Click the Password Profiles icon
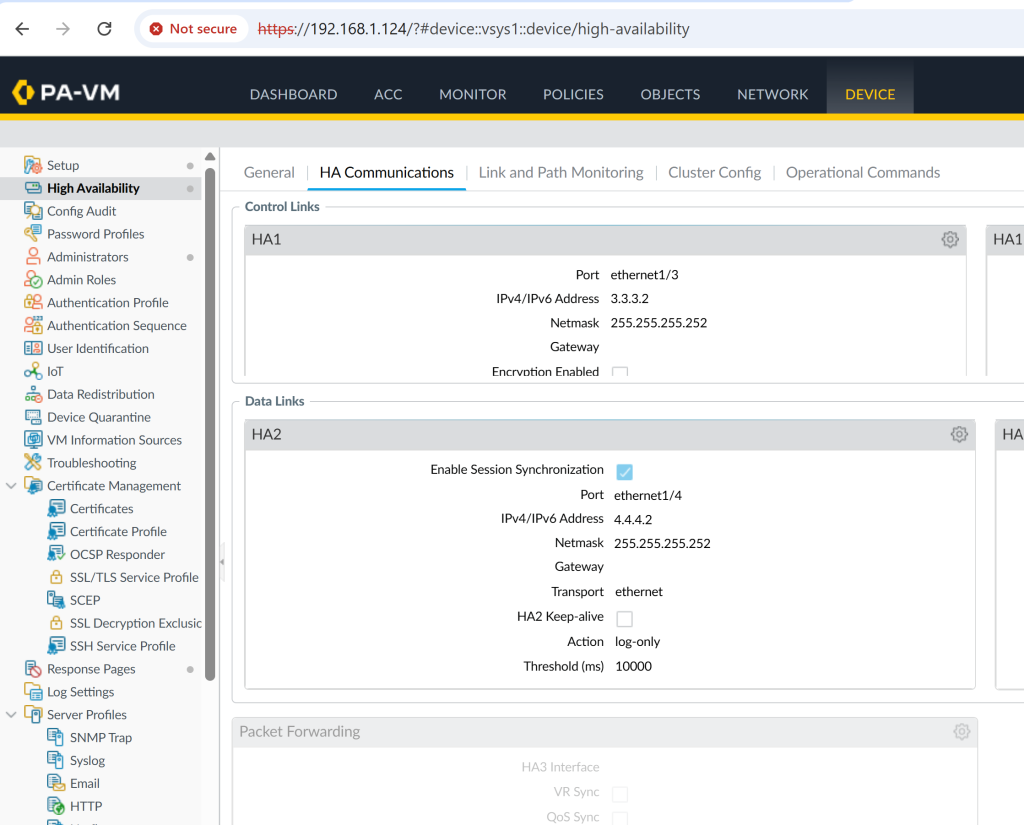1024x825 pixels. (x=33, y=233)
